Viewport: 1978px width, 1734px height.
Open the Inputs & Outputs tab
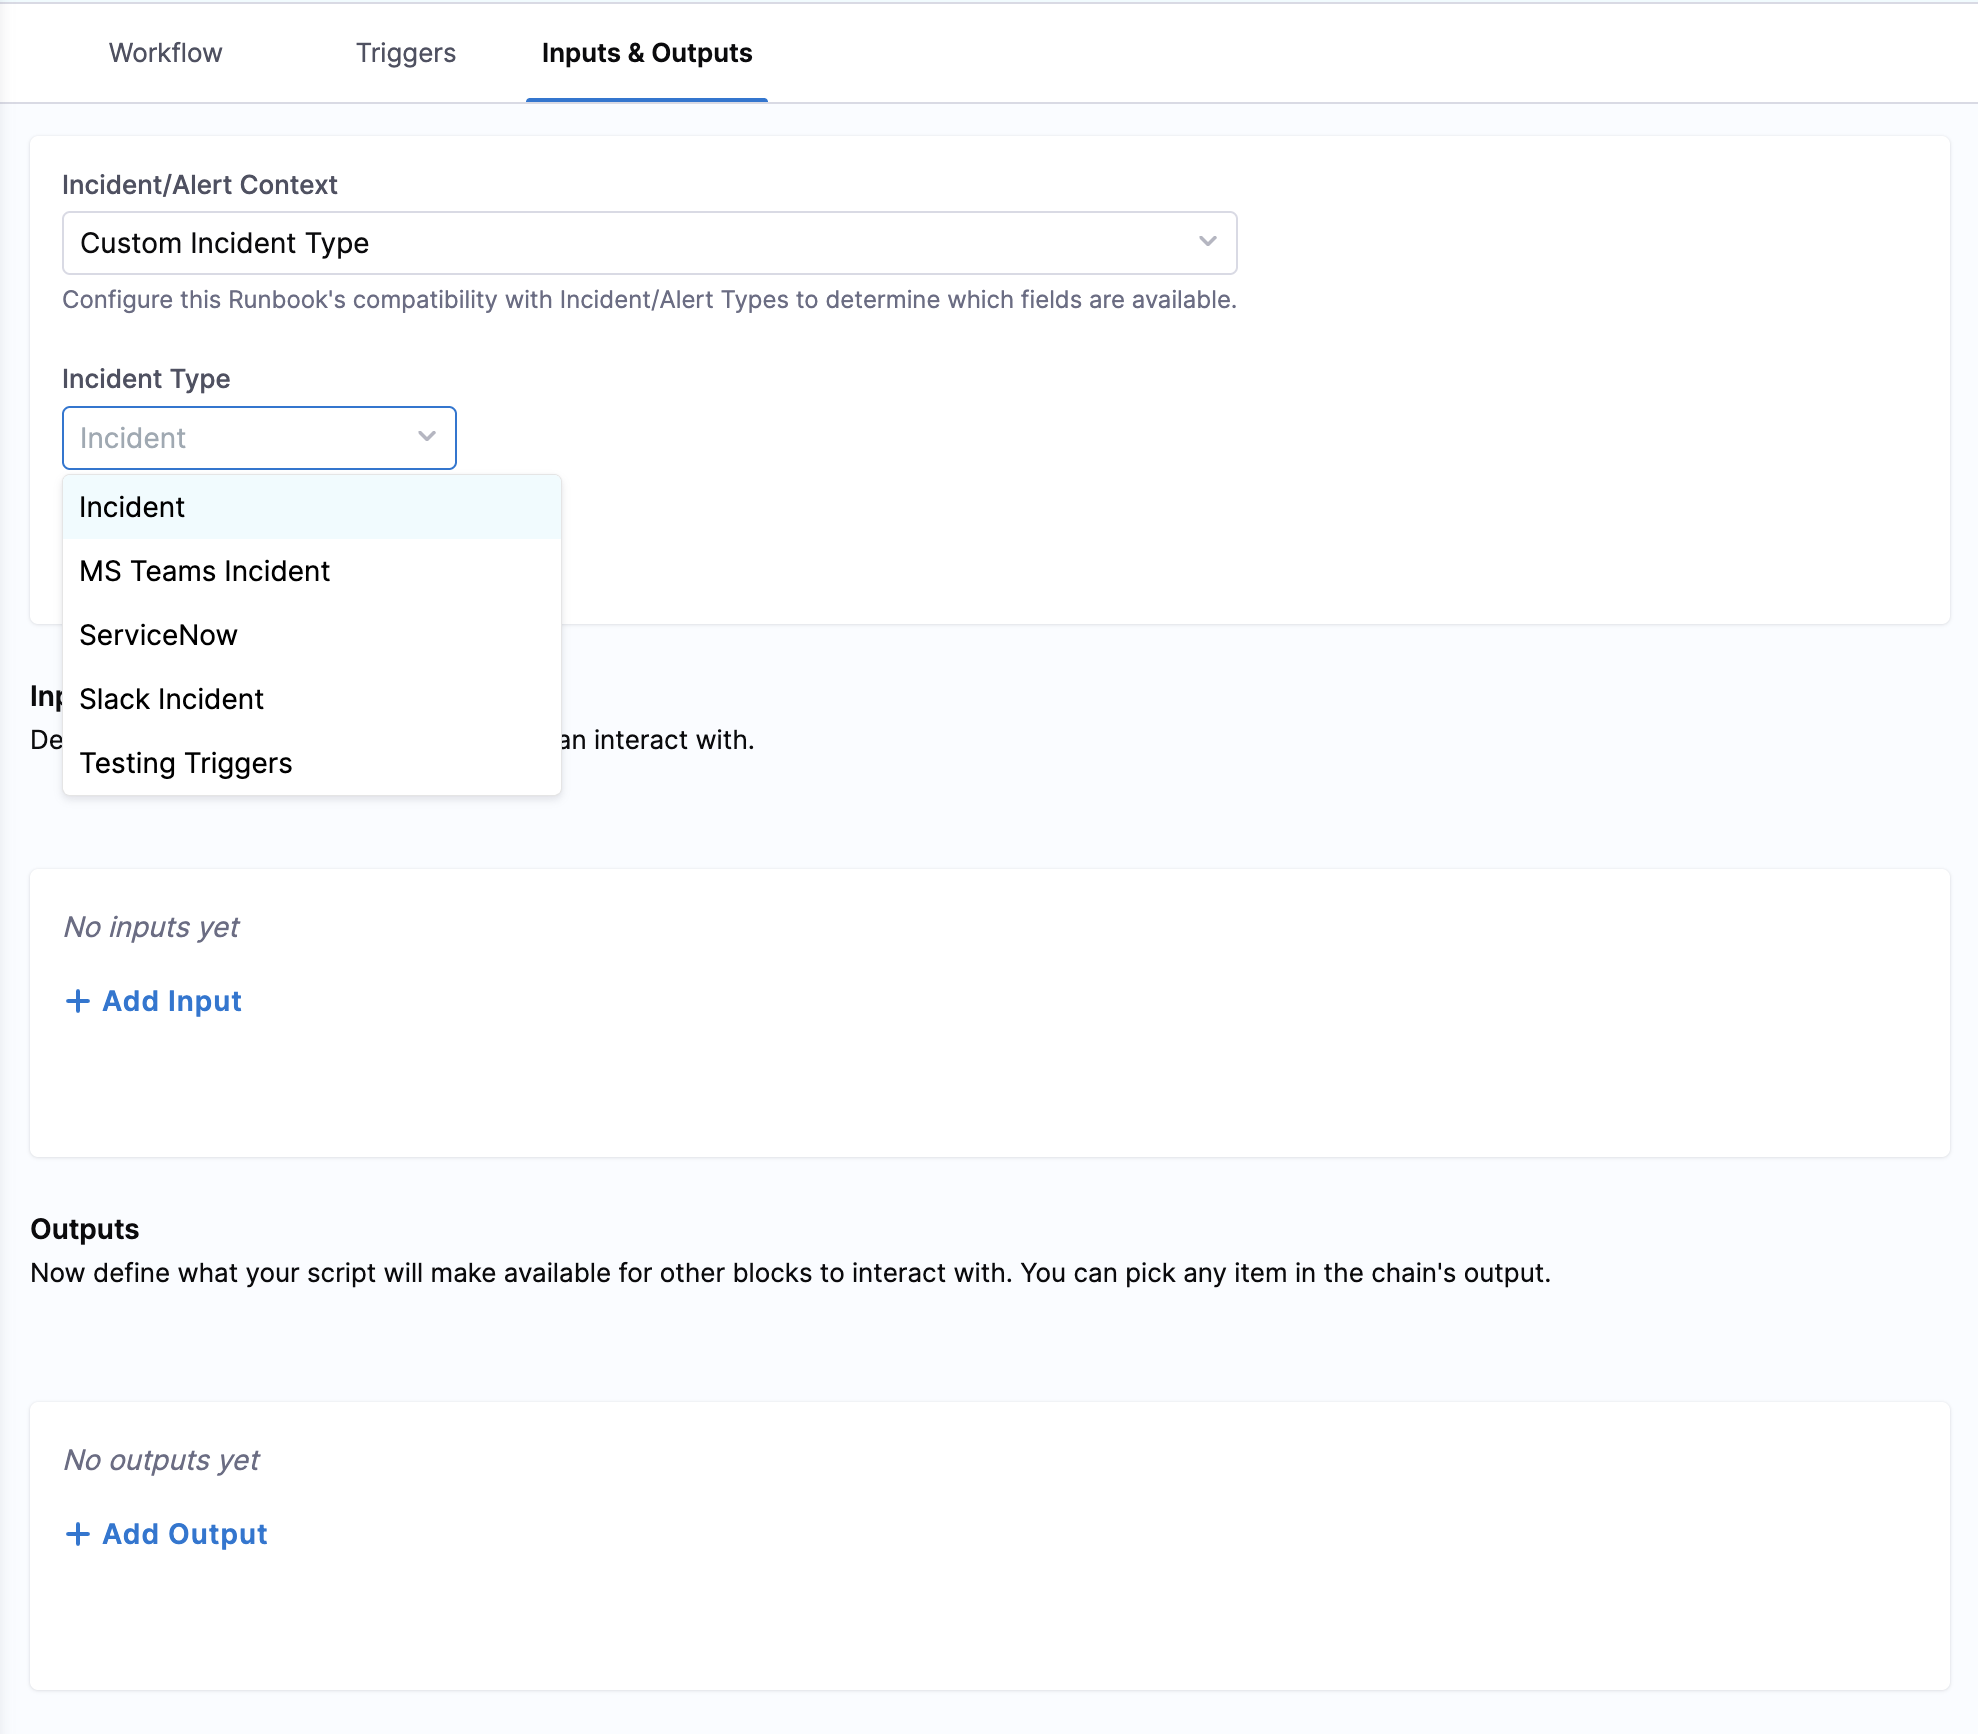click(646, 53)
